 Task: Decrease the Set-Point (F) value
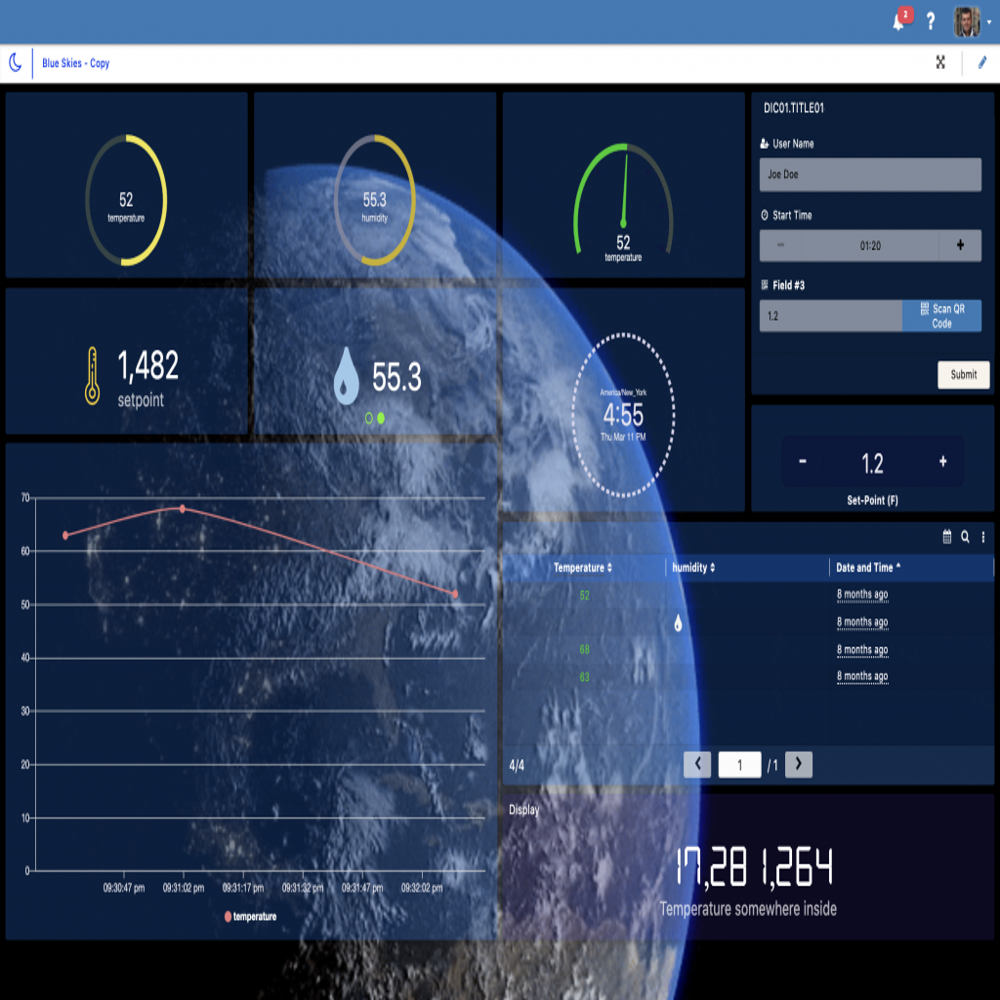pyautogui.click(x=802, y=462)
